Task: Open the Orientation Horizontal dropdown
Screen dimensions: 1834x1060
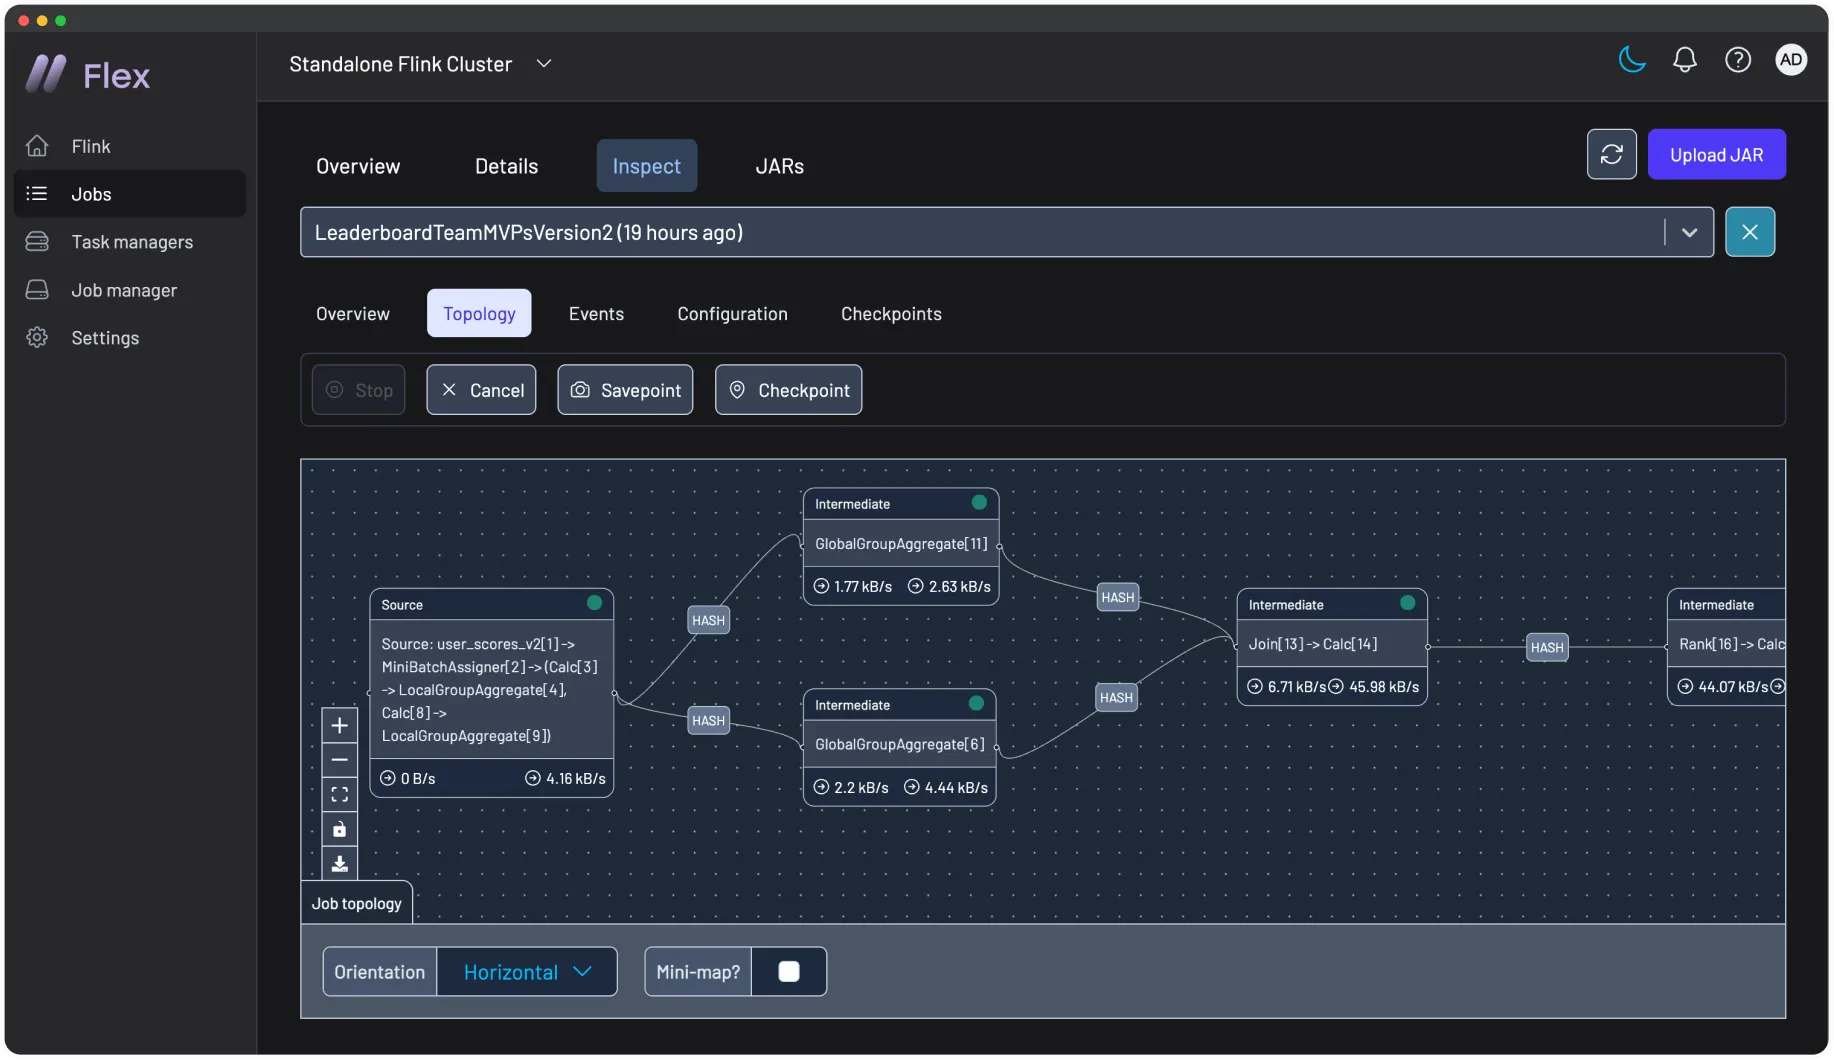Action: click(527, 971)
